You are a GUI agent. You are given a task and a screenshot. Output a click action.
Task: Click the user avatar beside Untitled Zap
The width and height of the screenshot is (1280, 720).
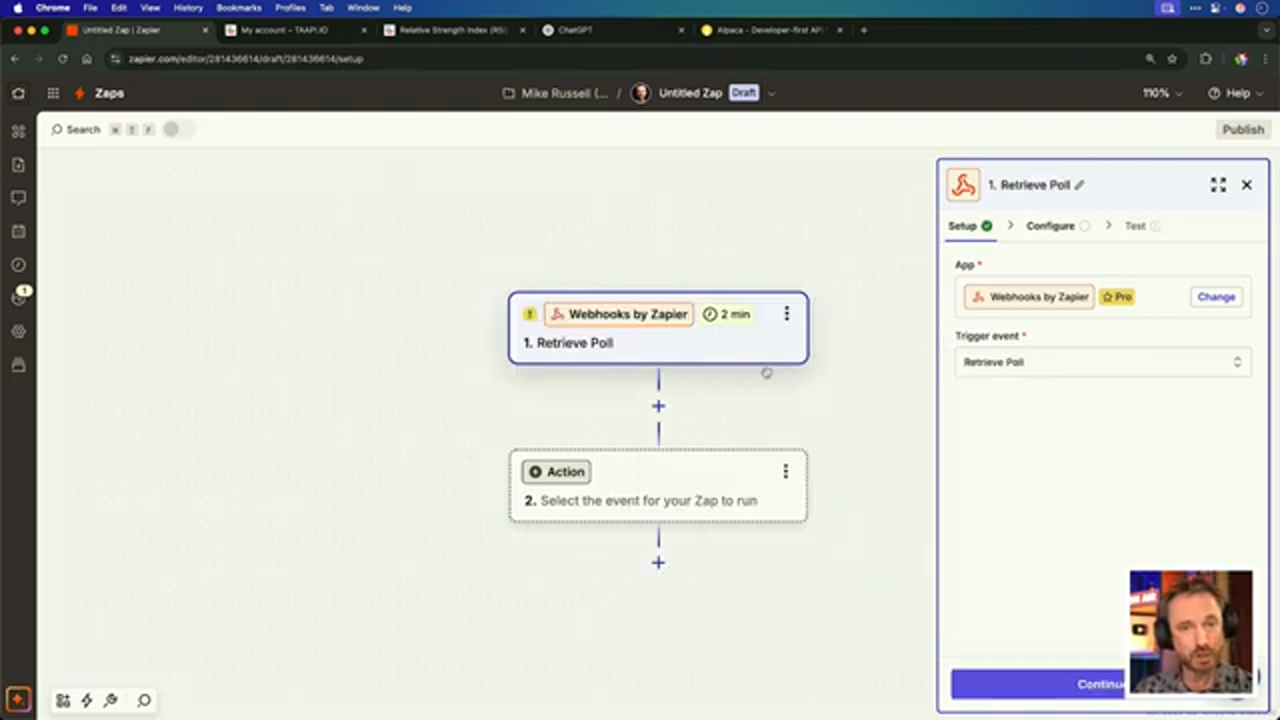click(640, 93)
